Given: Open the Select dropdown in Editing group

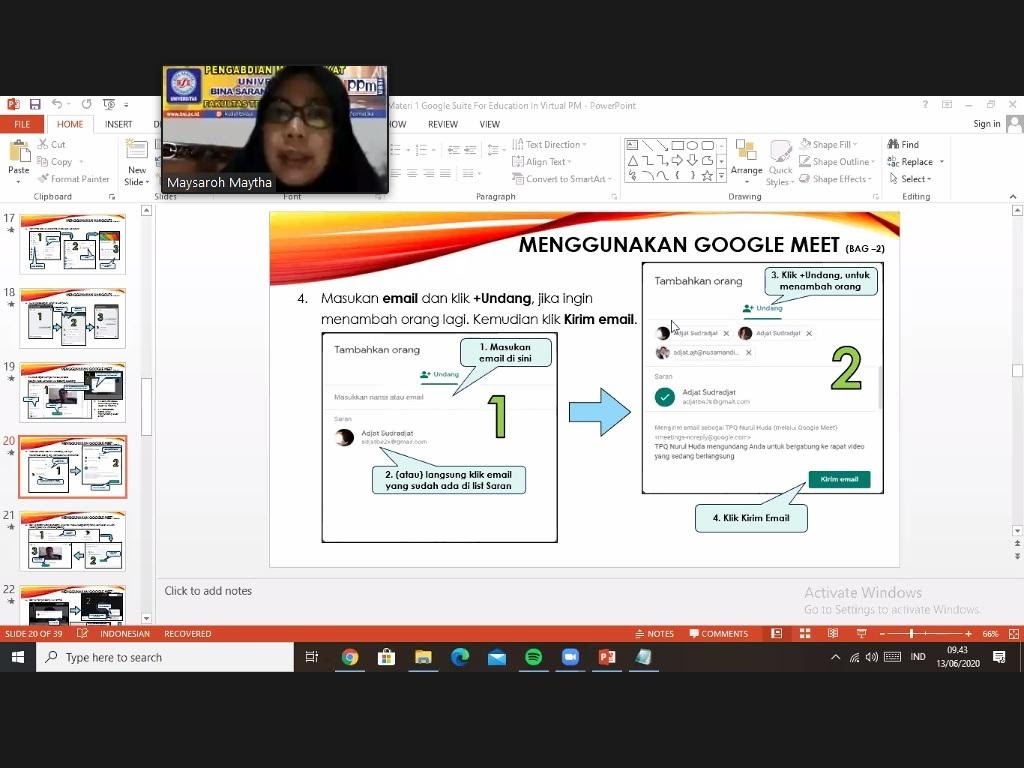Looking at the screenshot, I should (x=910, y=179).
